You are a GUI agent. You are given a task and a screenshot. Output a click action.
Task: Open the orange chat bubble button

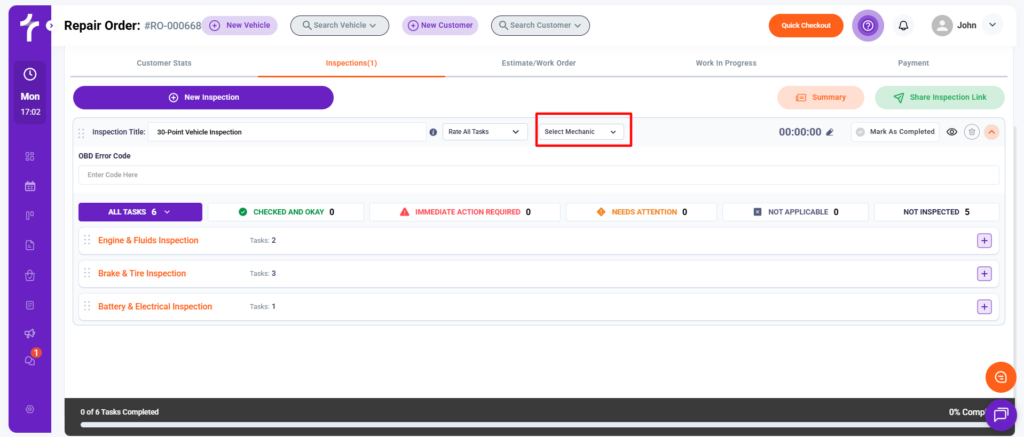pyautogui.click(x=1000, y=377)
